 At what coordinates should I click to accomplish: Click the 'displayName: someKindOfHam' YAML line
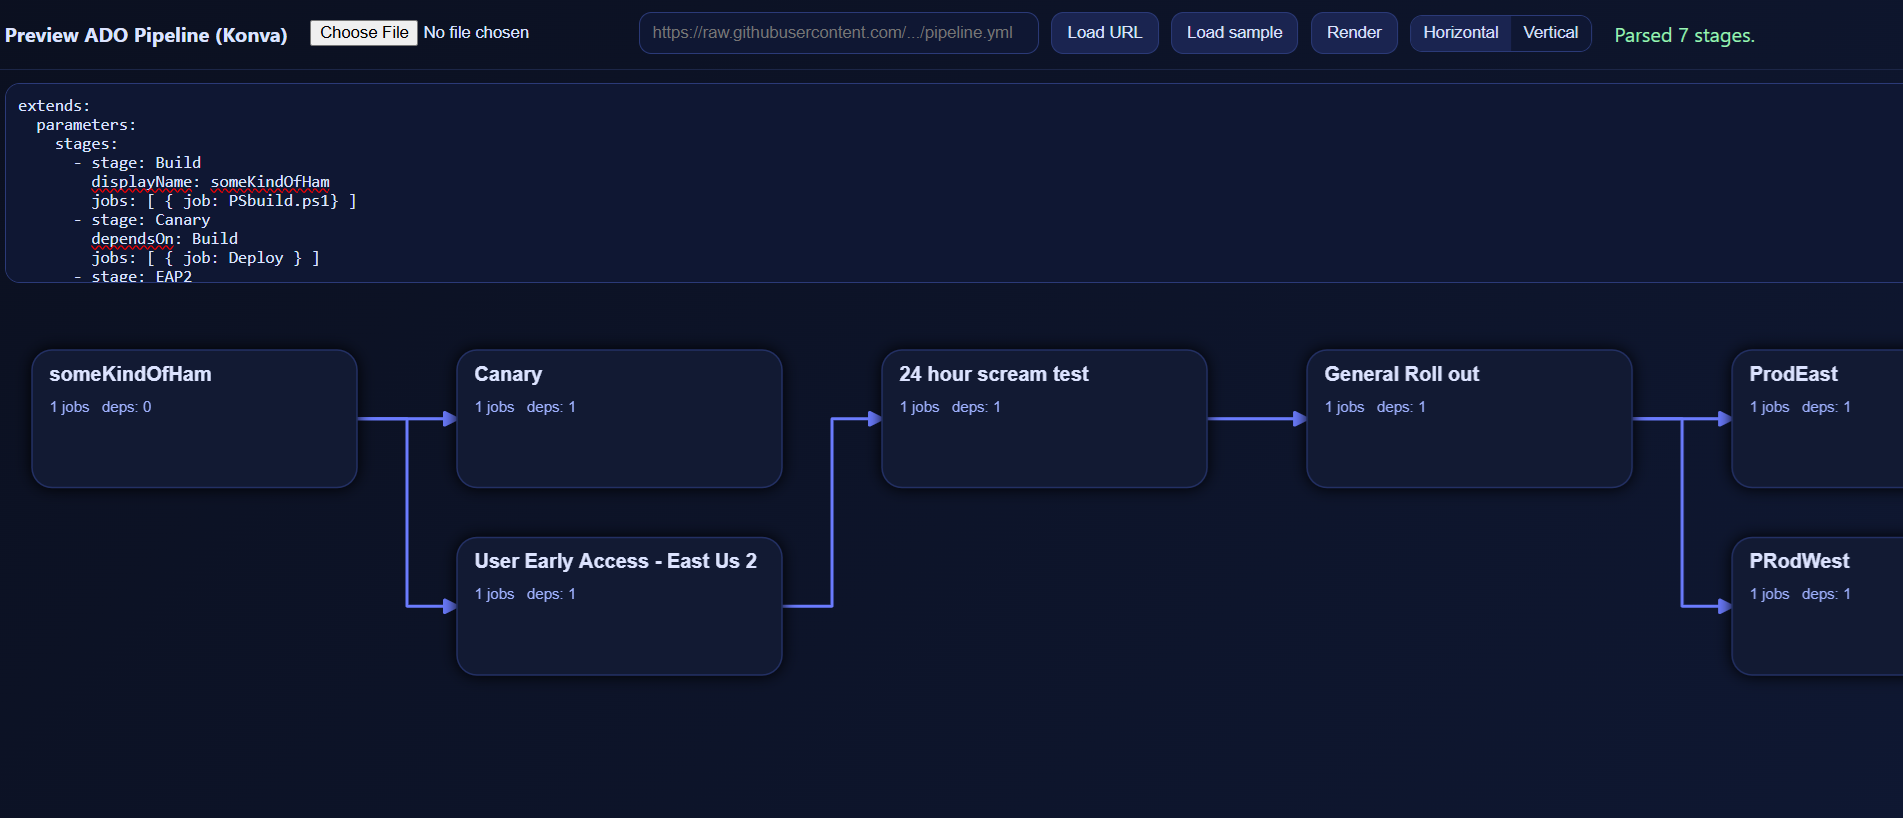(x=210, y=182)
